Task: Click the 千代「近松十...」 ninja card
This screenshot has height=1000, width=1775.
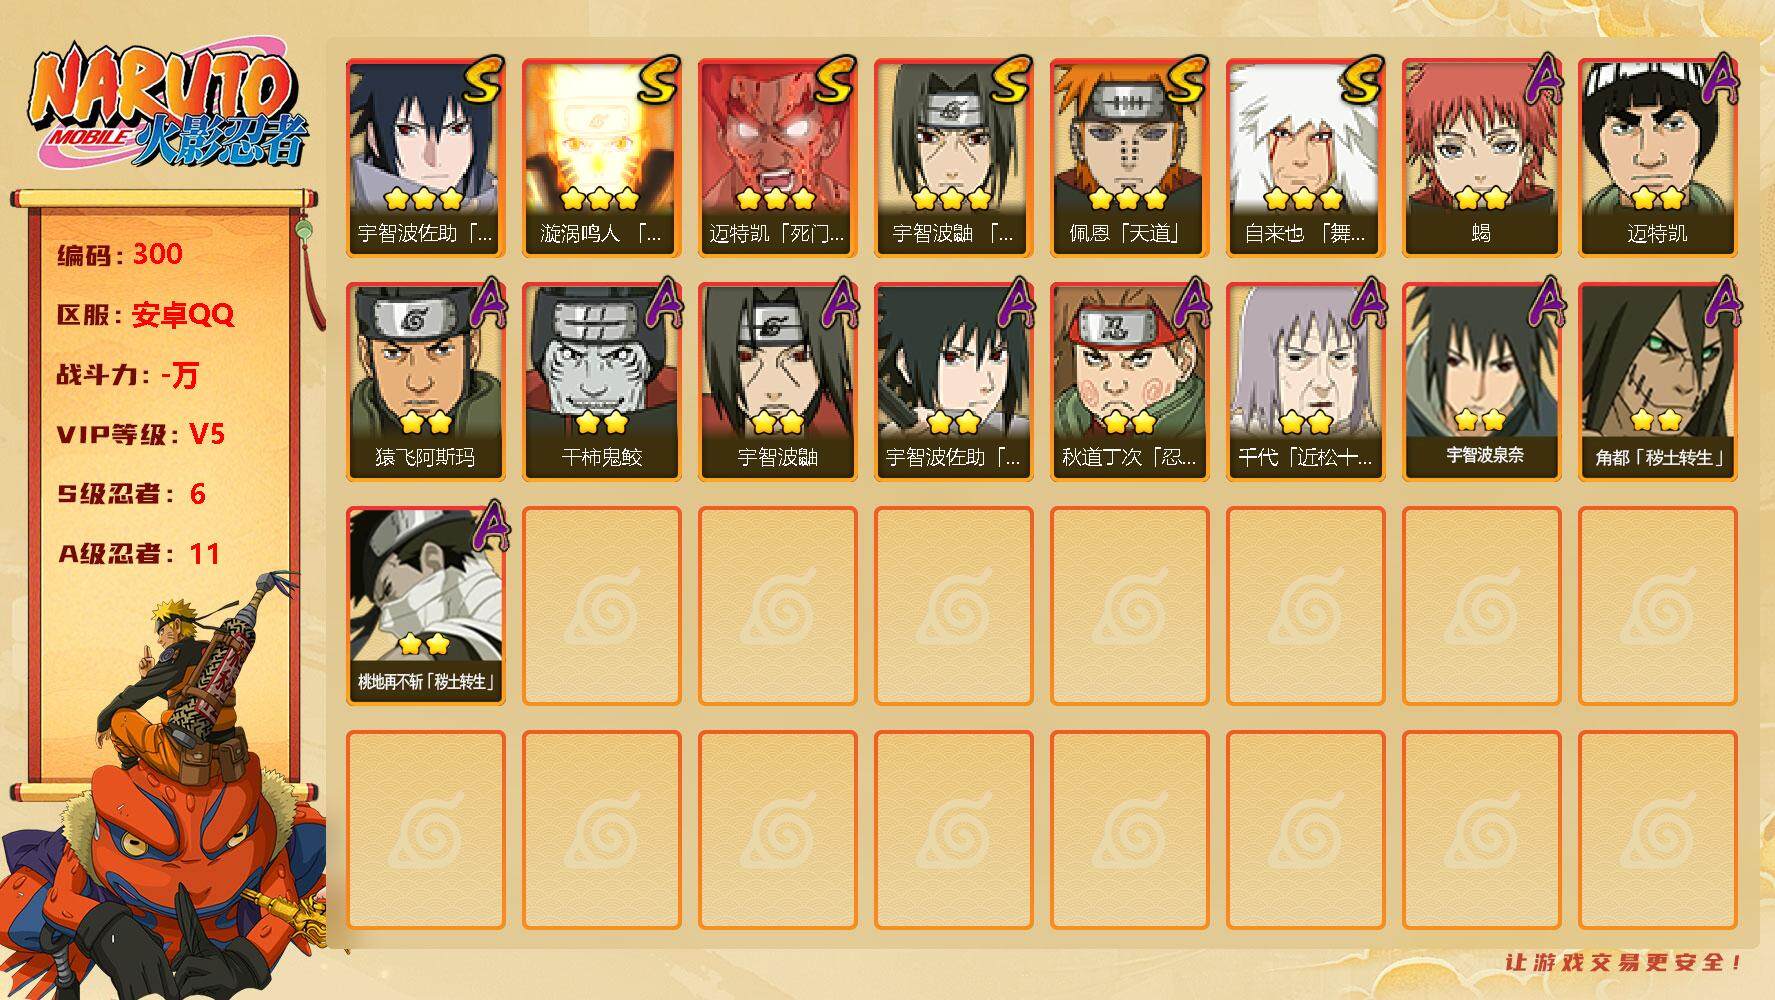Action: coord(1305,382)
